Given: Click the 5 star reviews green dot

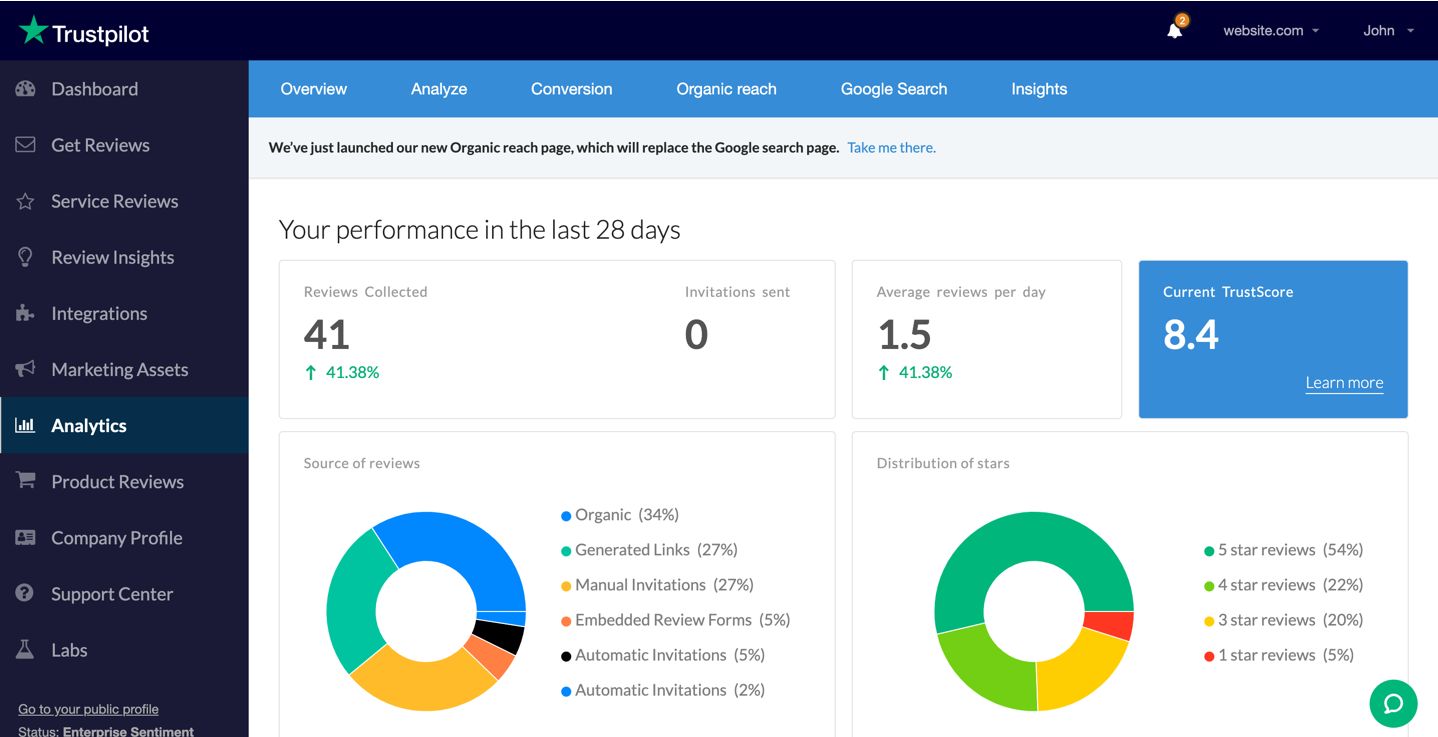Looking at the screenshot, I should tap(1209, 551).
